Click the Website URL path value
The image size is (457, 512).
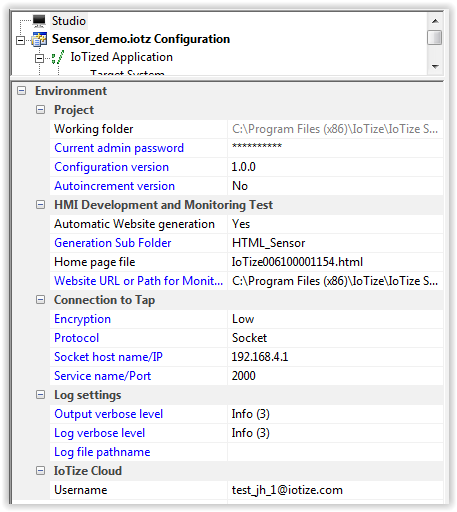pyautogui.click(x=335, y=281)
